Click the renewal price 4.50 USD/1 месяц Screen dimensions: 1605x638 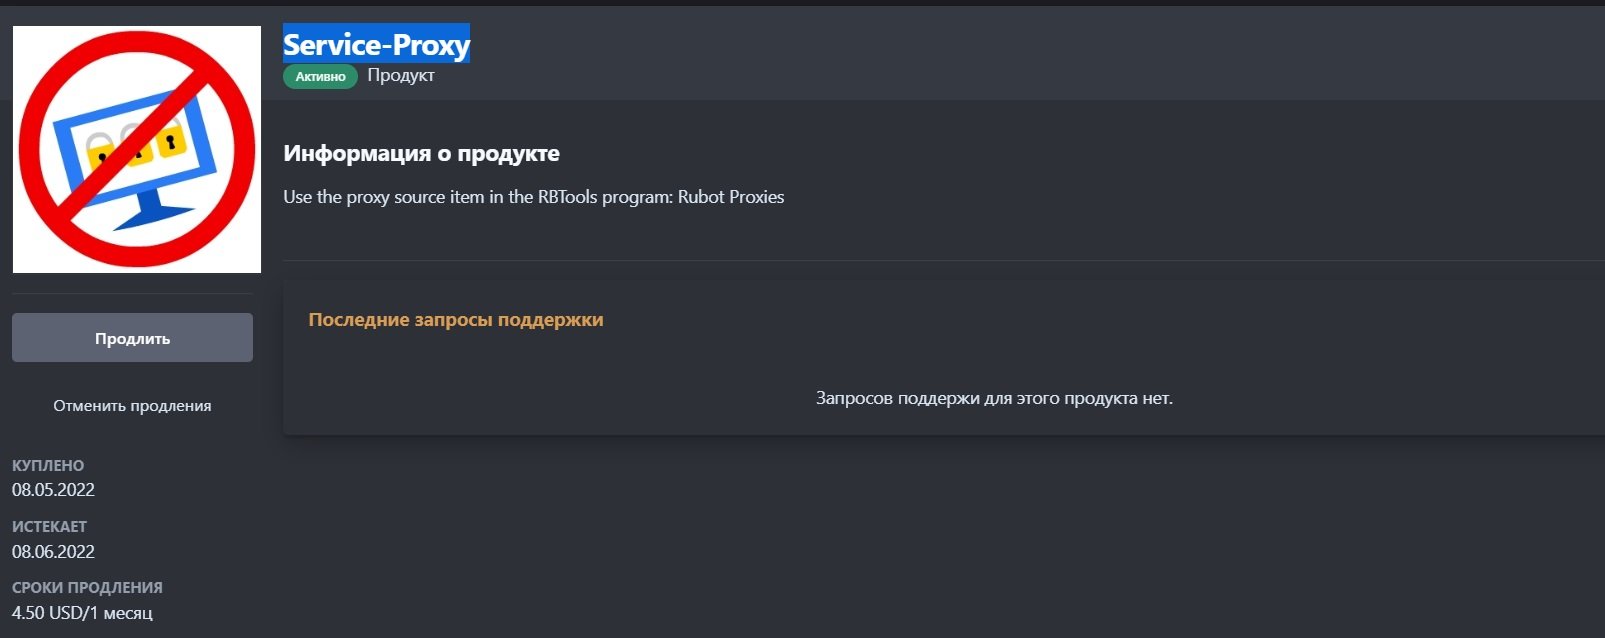coord(82,613)
